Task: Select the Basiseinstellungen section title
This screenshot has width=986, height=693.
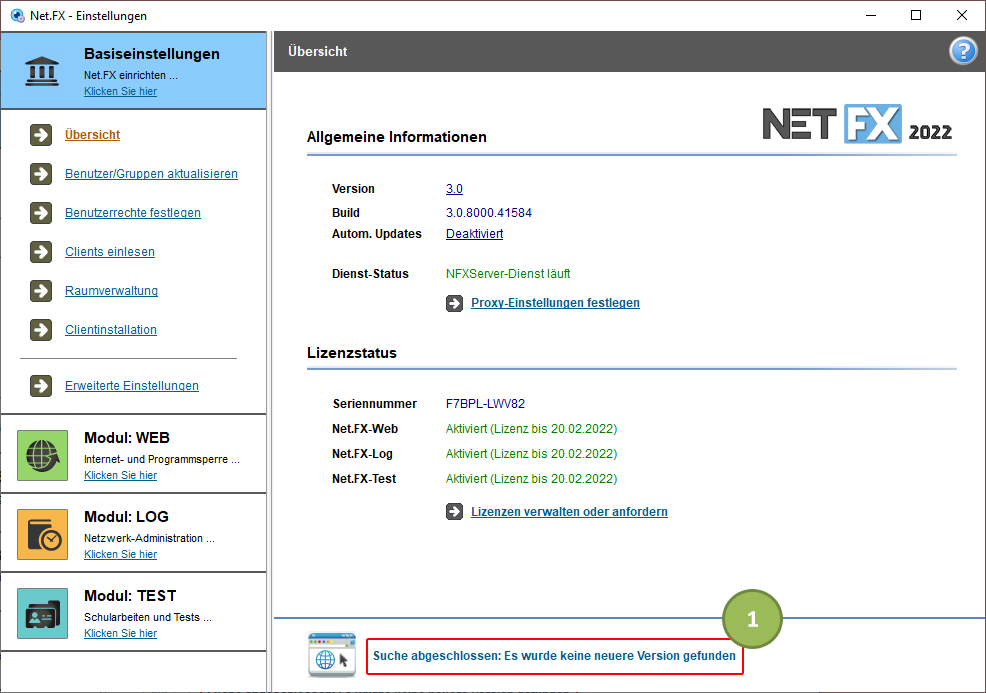Action: pos(152,54)
